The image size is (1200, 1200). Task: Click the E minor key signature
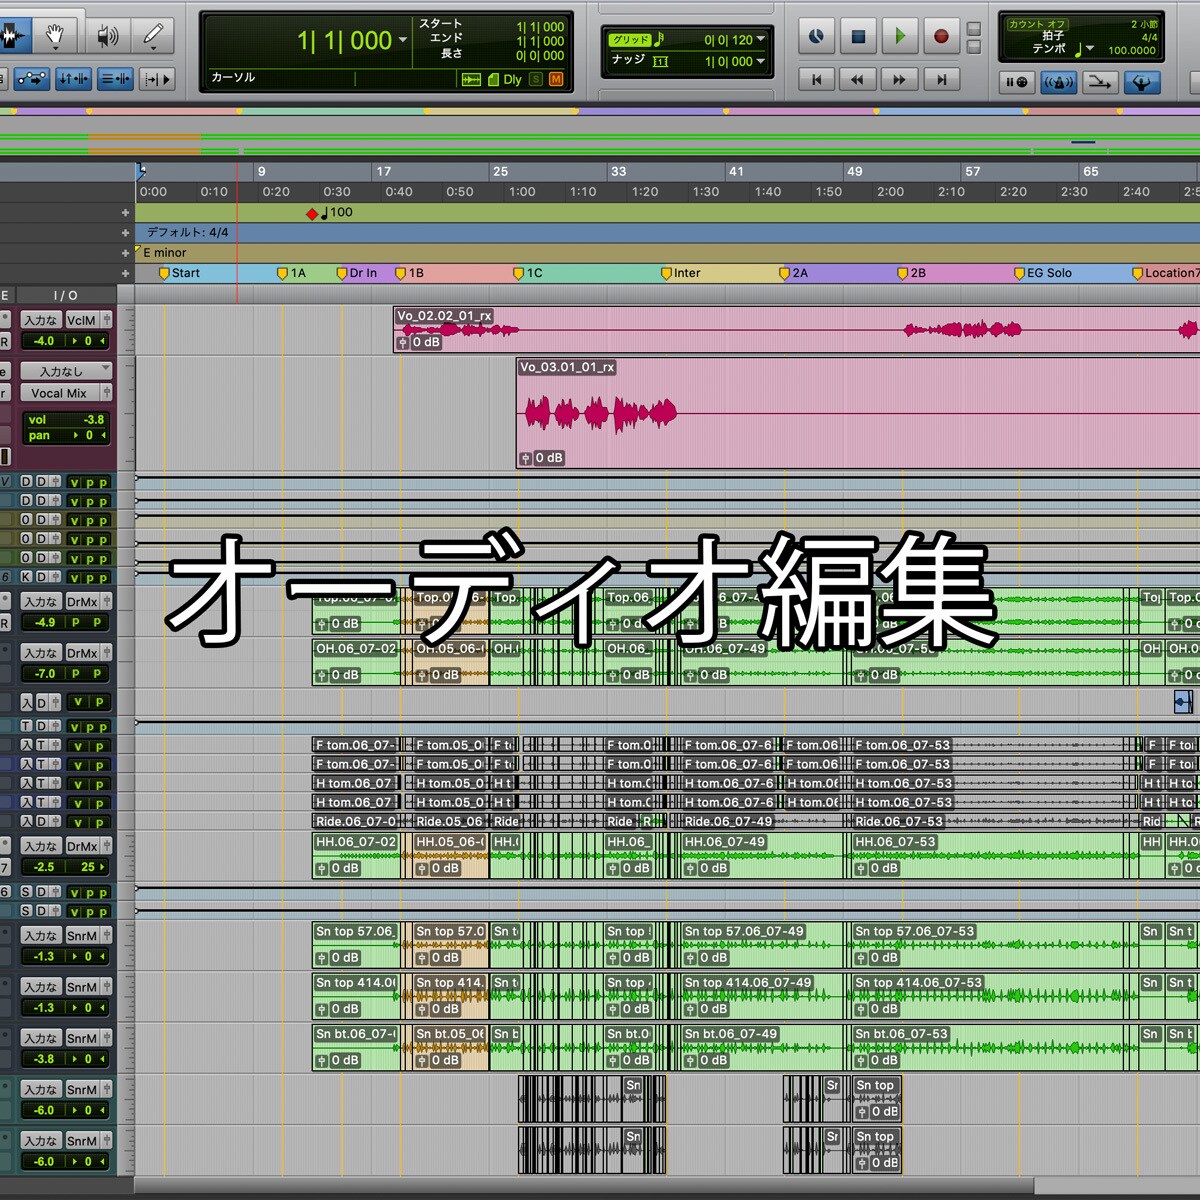point(165,253)
